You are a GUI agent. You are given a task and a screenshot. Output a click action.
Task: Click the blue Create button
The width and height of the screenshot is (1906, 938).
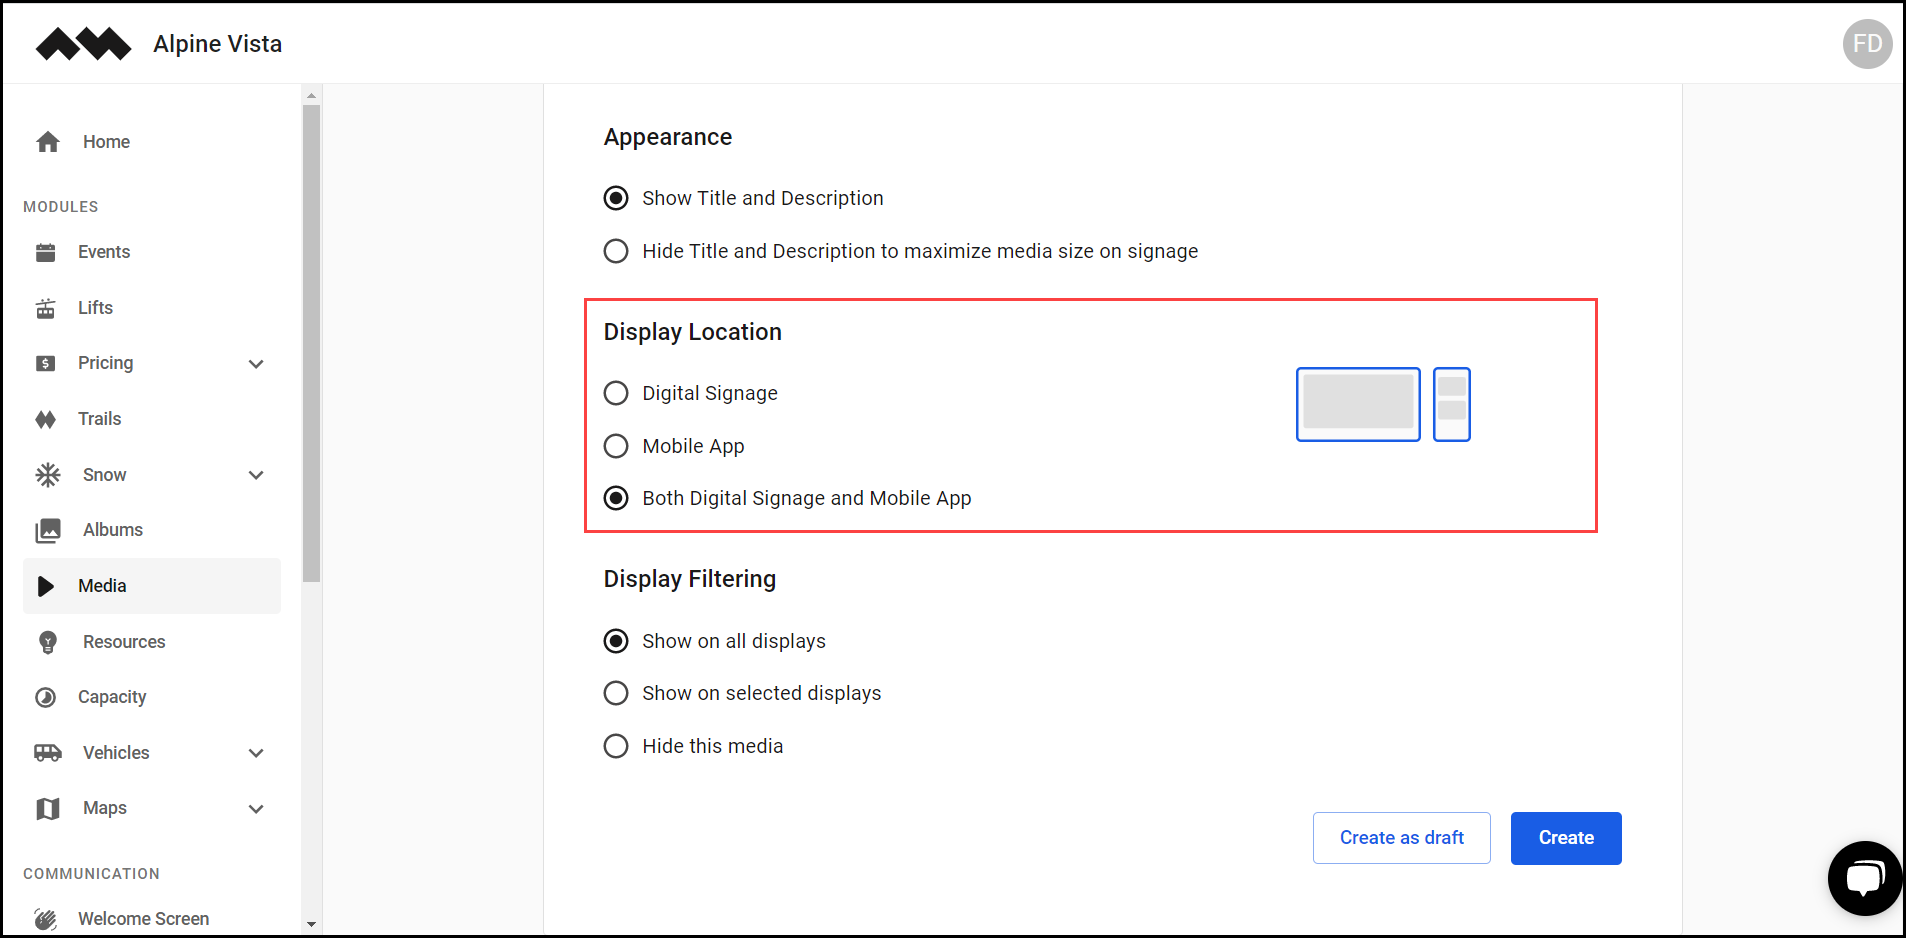1566,838
